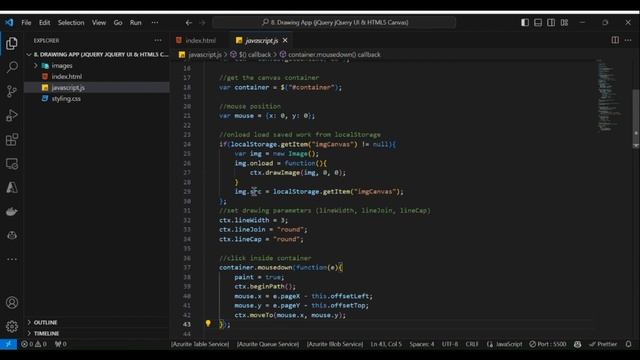640x360 pixels.
Task: Open the Search view
Action: click(x=12, y=67)
